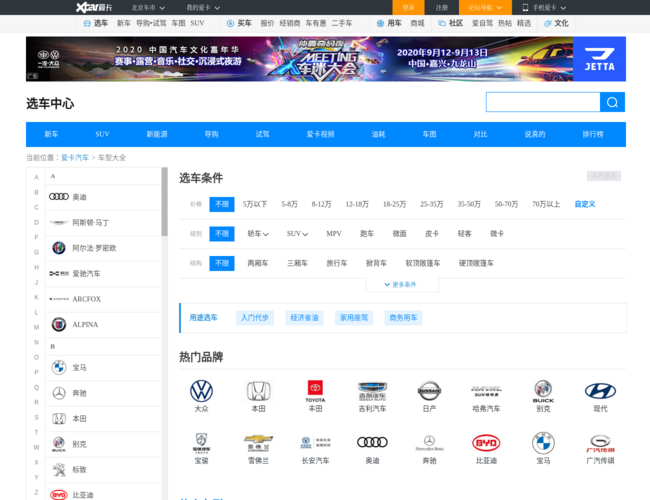Click the Mercedes-Benz logo in hot brands

[429, 443]
